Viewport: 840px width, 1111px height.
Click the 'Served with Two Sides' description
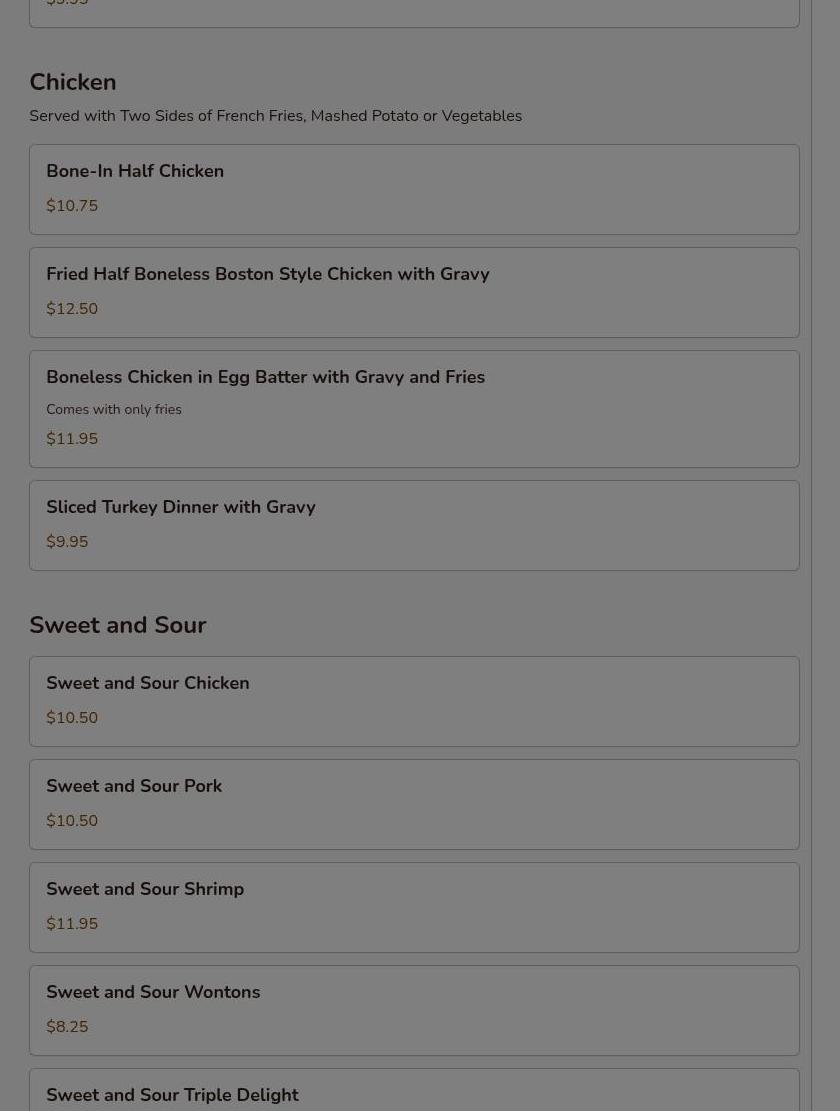tap(275, 116)
